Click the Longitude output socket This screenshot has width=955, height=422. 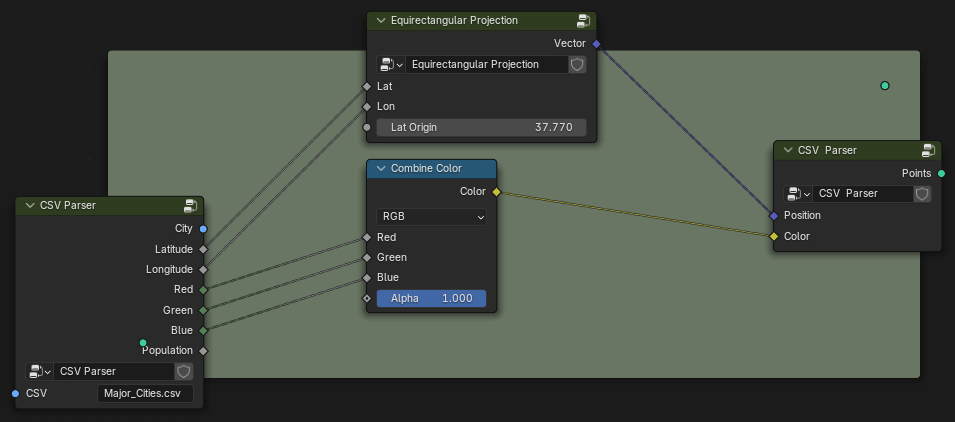click(203, 269)
